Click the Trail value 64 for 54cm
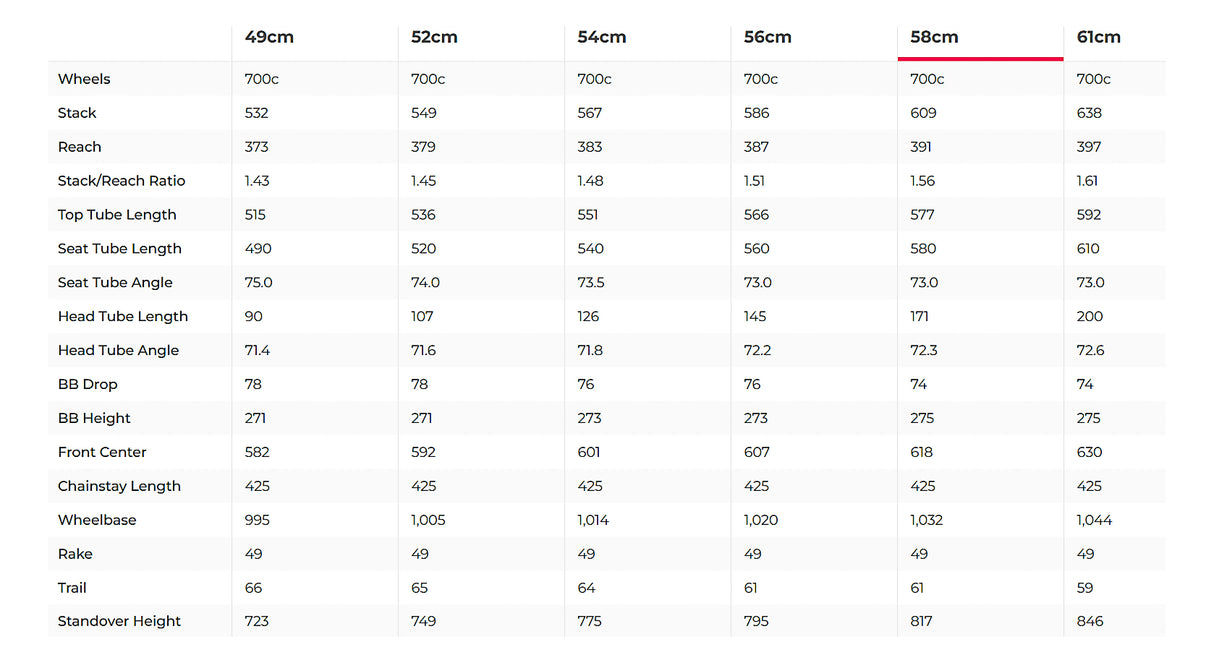The width and height of the screenshot is (1214, 663). pos(586,588)
